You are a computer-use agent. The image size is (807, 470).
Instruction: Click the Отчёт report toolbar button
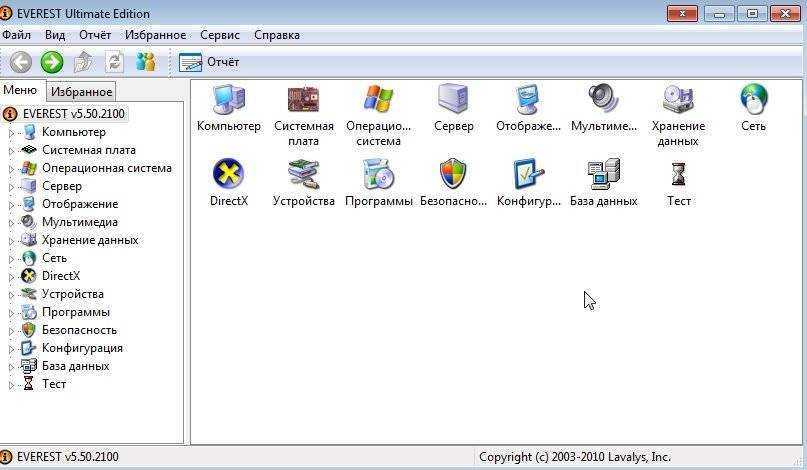click(x=208, y=62)
